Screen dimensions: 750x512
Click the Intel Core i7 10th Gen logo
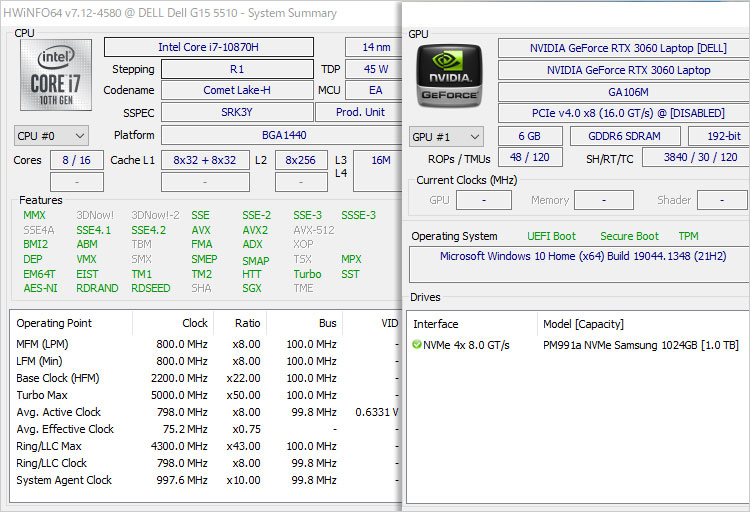tap(55, 75)
